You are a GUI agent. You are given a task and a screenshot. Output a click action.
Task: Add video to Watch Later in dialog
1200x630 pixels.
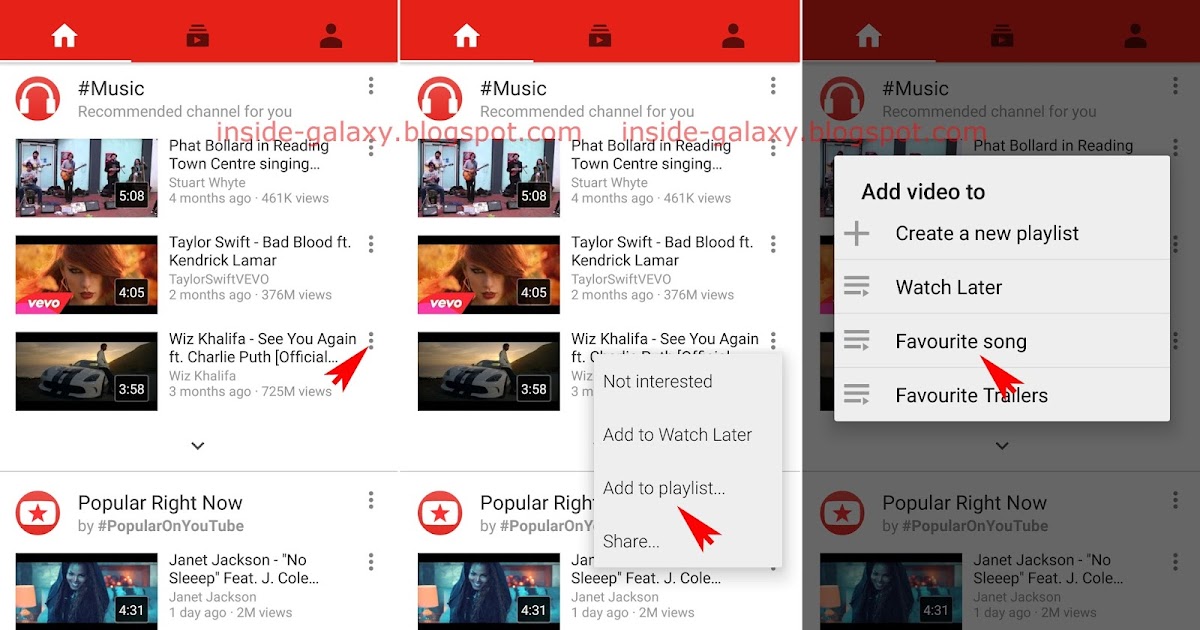pyautogui.click(x=1002, y=287)
